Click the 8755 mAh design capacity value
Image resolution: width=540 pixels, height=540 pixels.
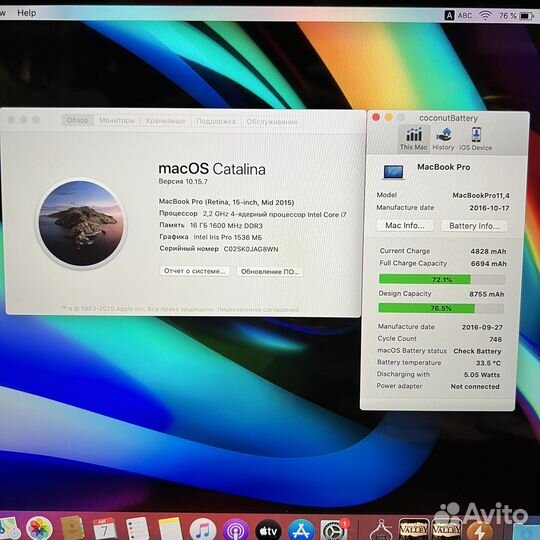[x=487, y=294]
